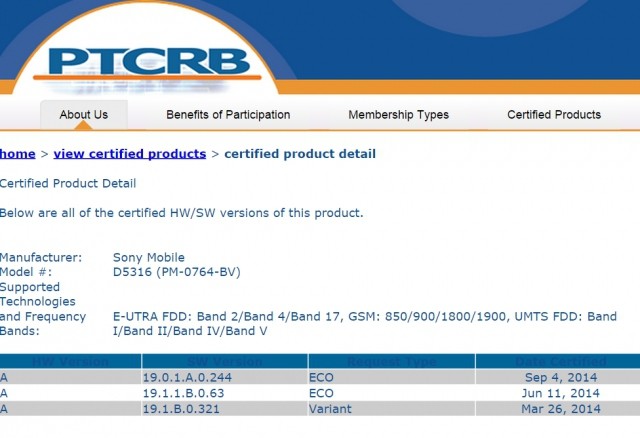Follow the home breadcrumb link
The image size is (640, 438).
[x=18, y=154]
